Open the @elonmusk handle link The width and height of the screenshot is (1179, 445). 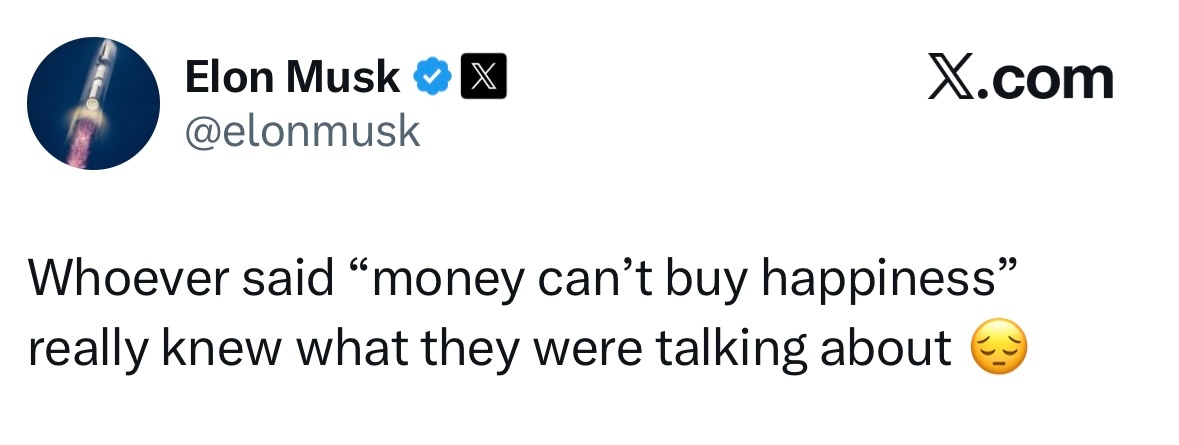[302, 131]
